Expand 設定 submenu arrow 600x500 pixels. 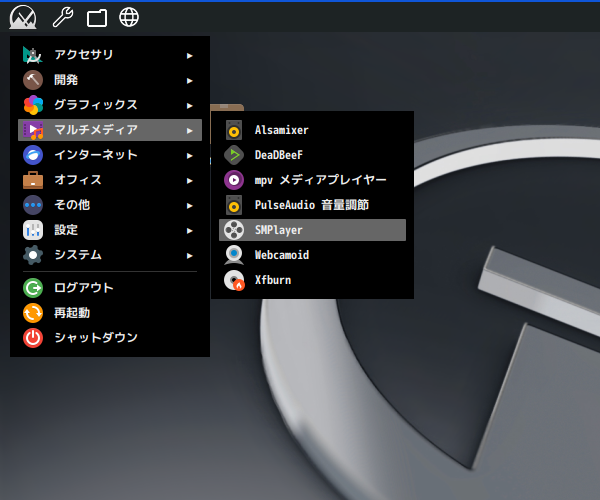point(189,231)
